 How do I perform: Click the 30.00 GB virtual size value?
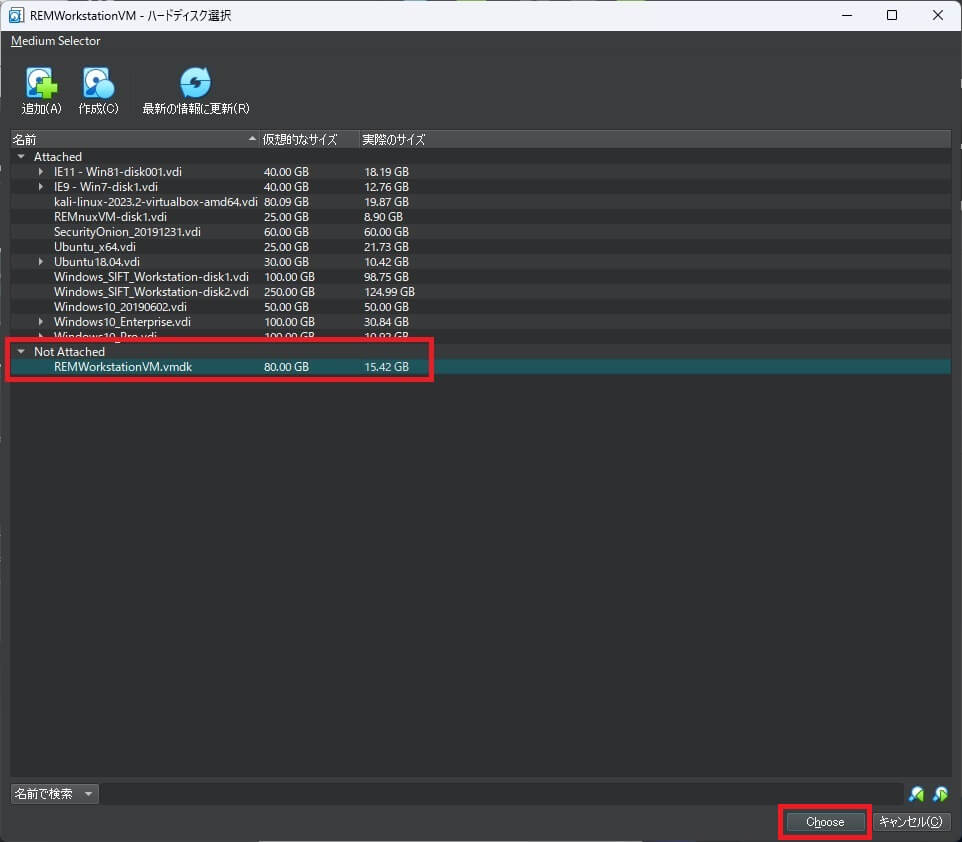pyautogui.click(x=287, y=261)
